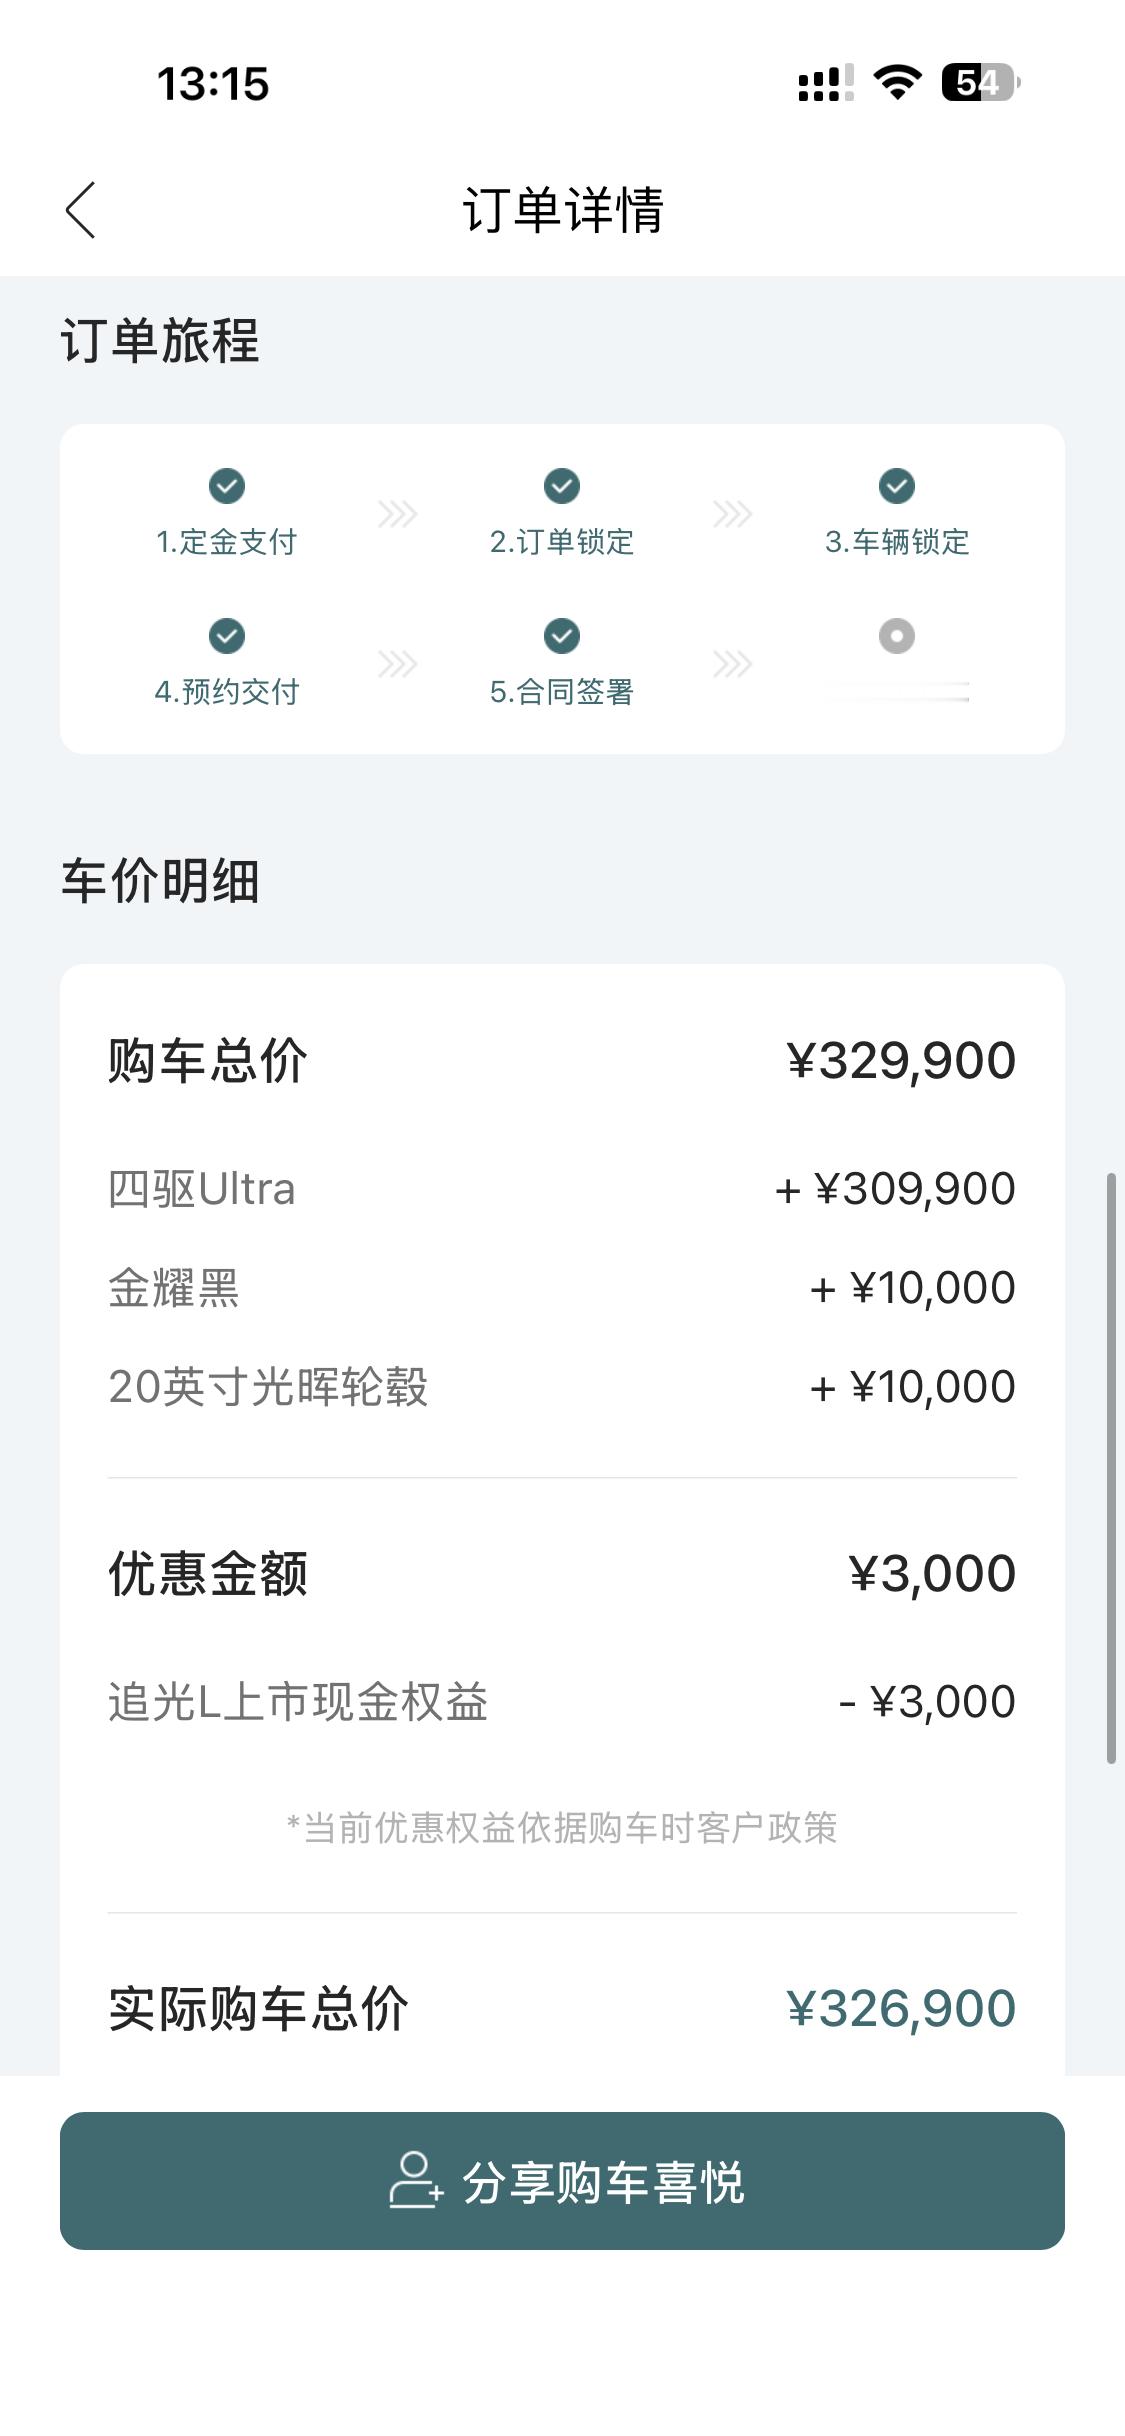Click the vertical scrollbar on right edge
This screenshot has width=1125, height=2436.
pyautogui.click(x=1110, y=1468)
